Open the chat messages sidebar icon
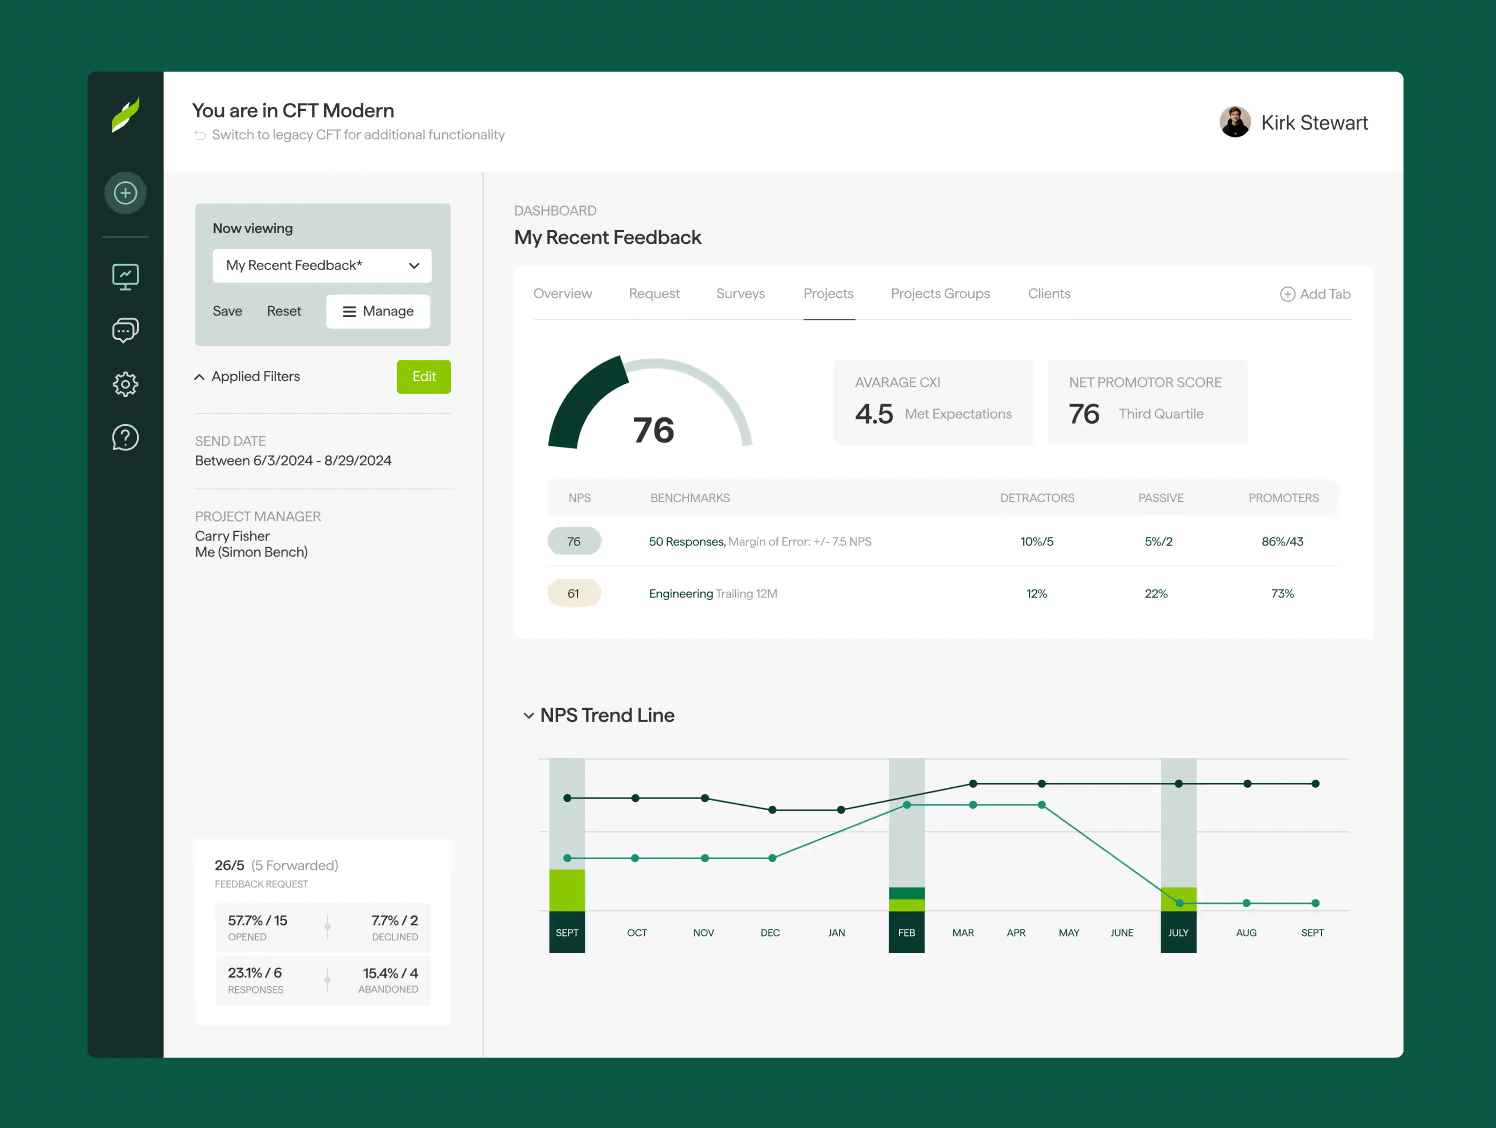The image size is (1496, 1128). point(125,330)
